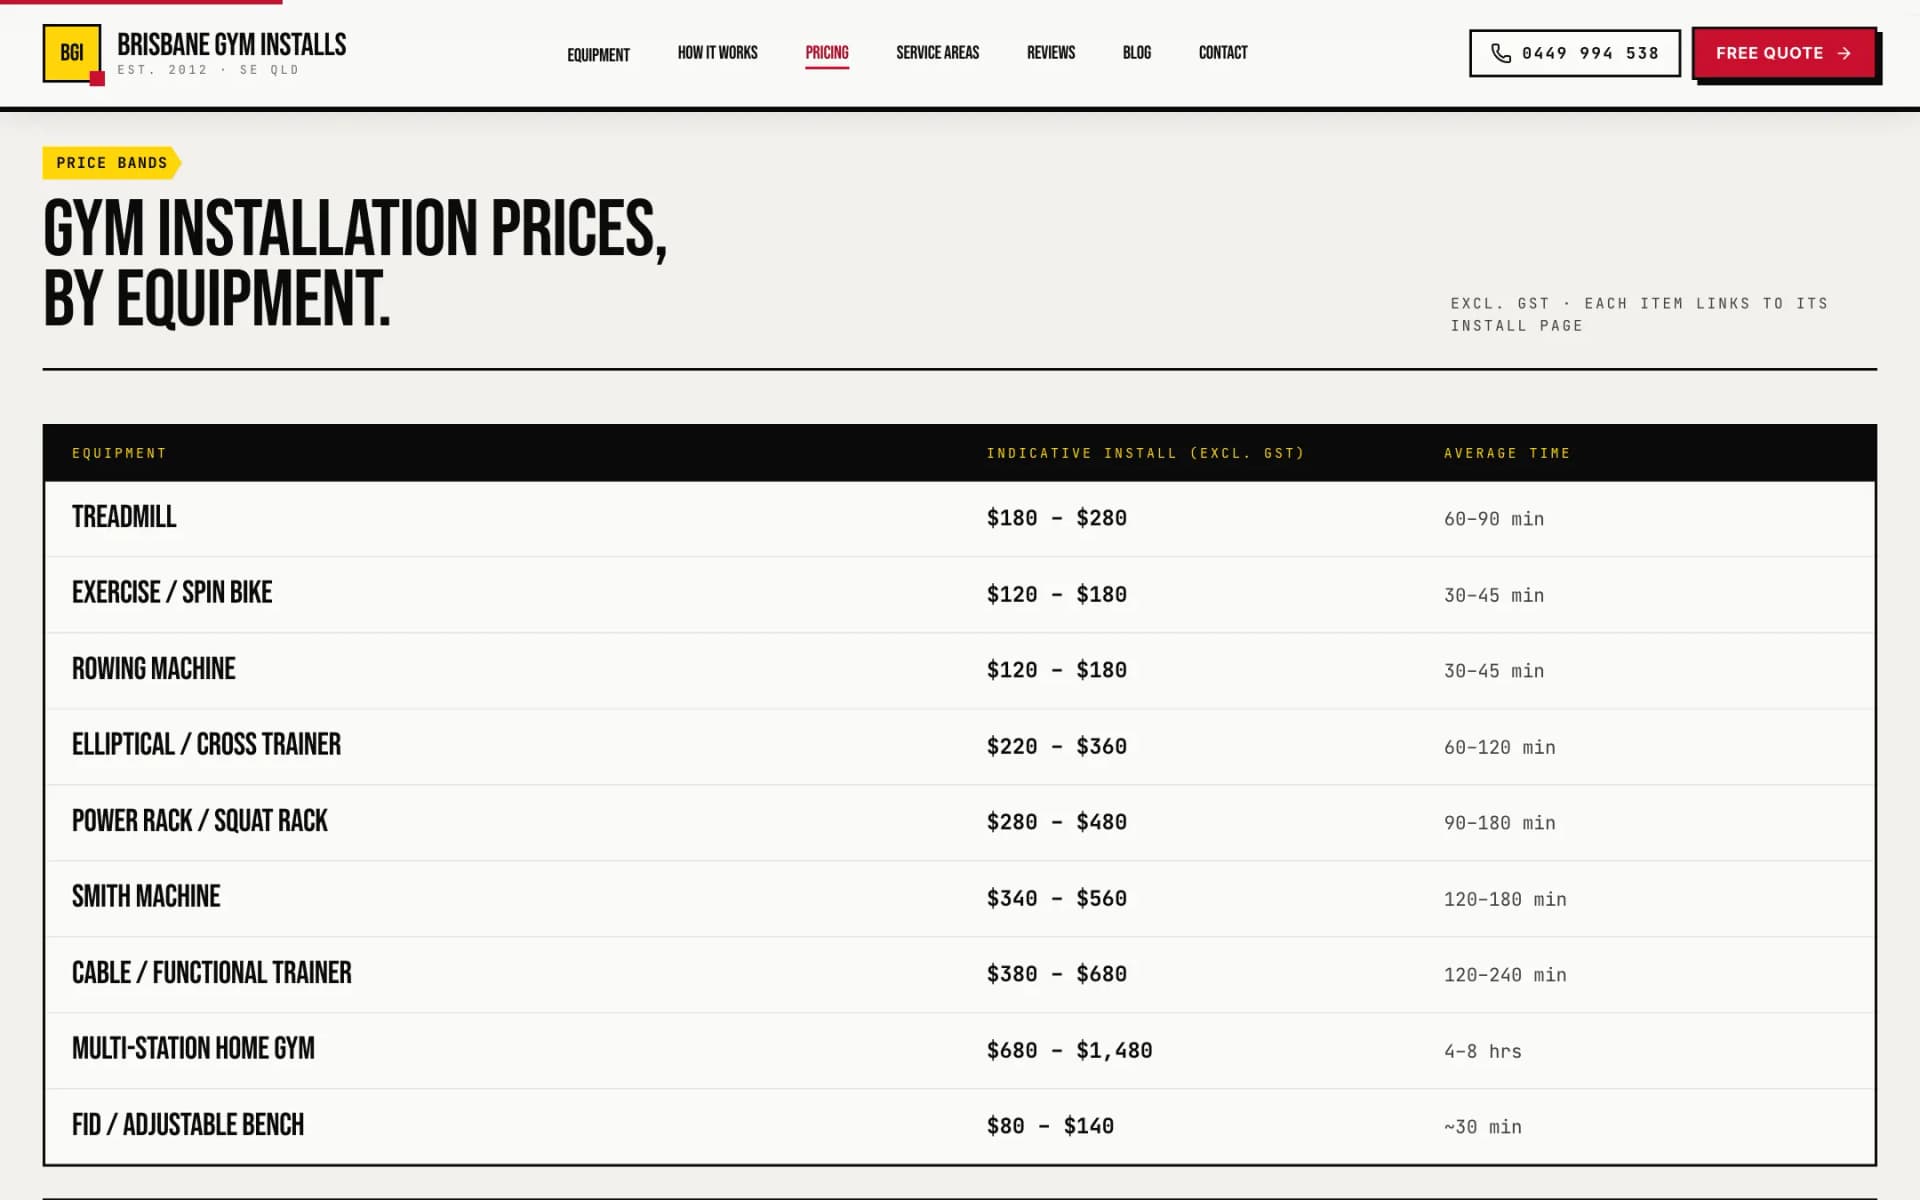1920x1200 pixels.
Task: Call 0449 994 538 phone button
Action: click(x=1574, y=53)
